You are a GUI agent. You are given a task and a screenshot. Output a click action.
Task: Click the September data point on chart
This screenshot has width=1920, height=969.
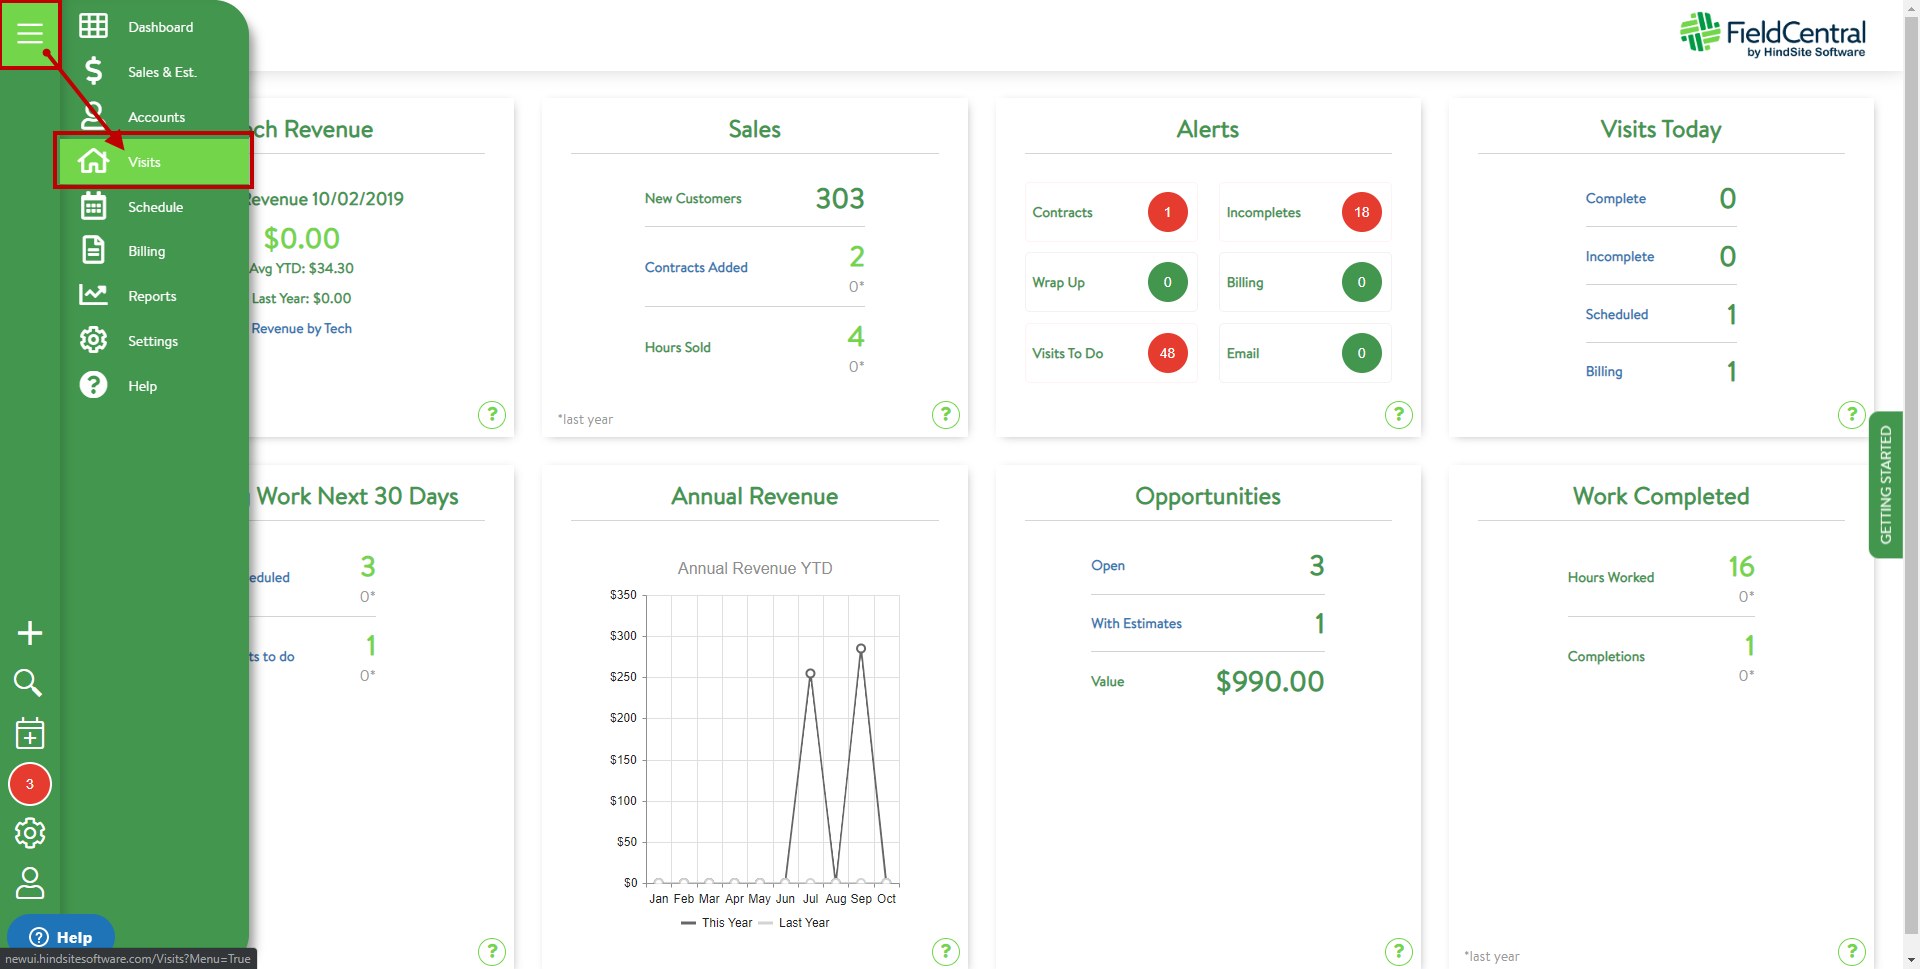pos(861,648)
